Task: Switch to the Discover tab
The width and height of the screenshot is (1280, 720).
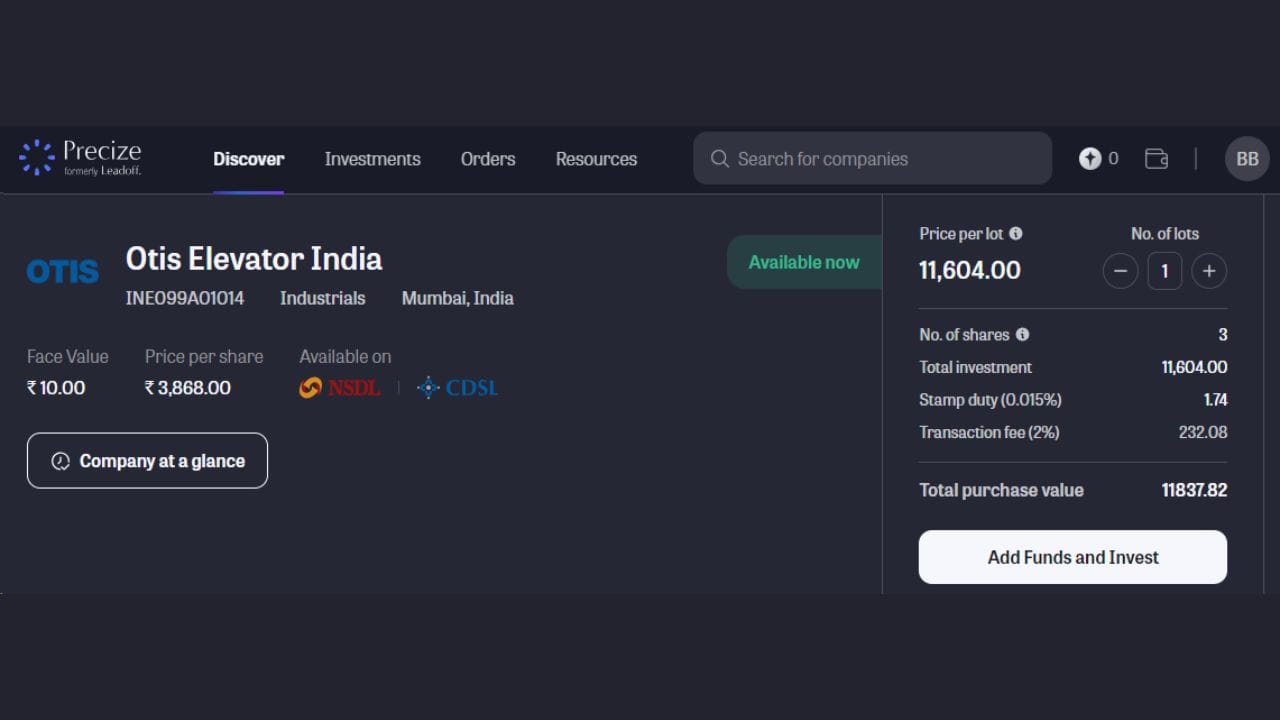Action: pyautogui.click(x=248, y=159)
